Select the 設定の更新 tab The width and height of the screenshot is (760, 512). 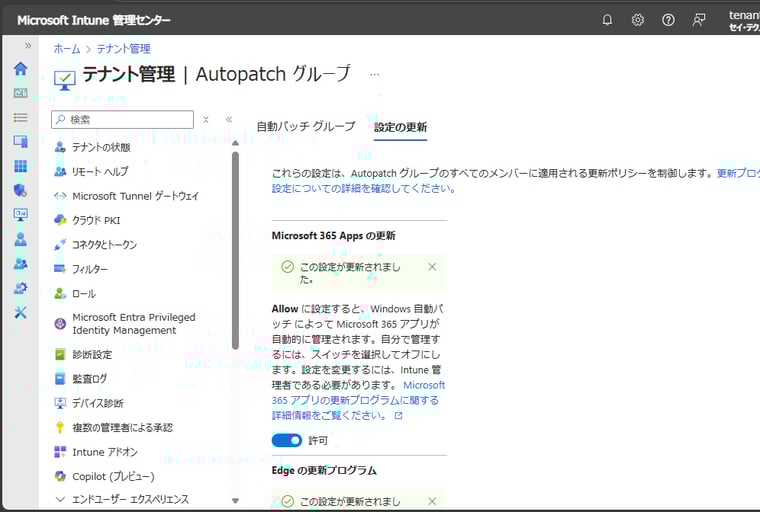(x=400, y=127)
